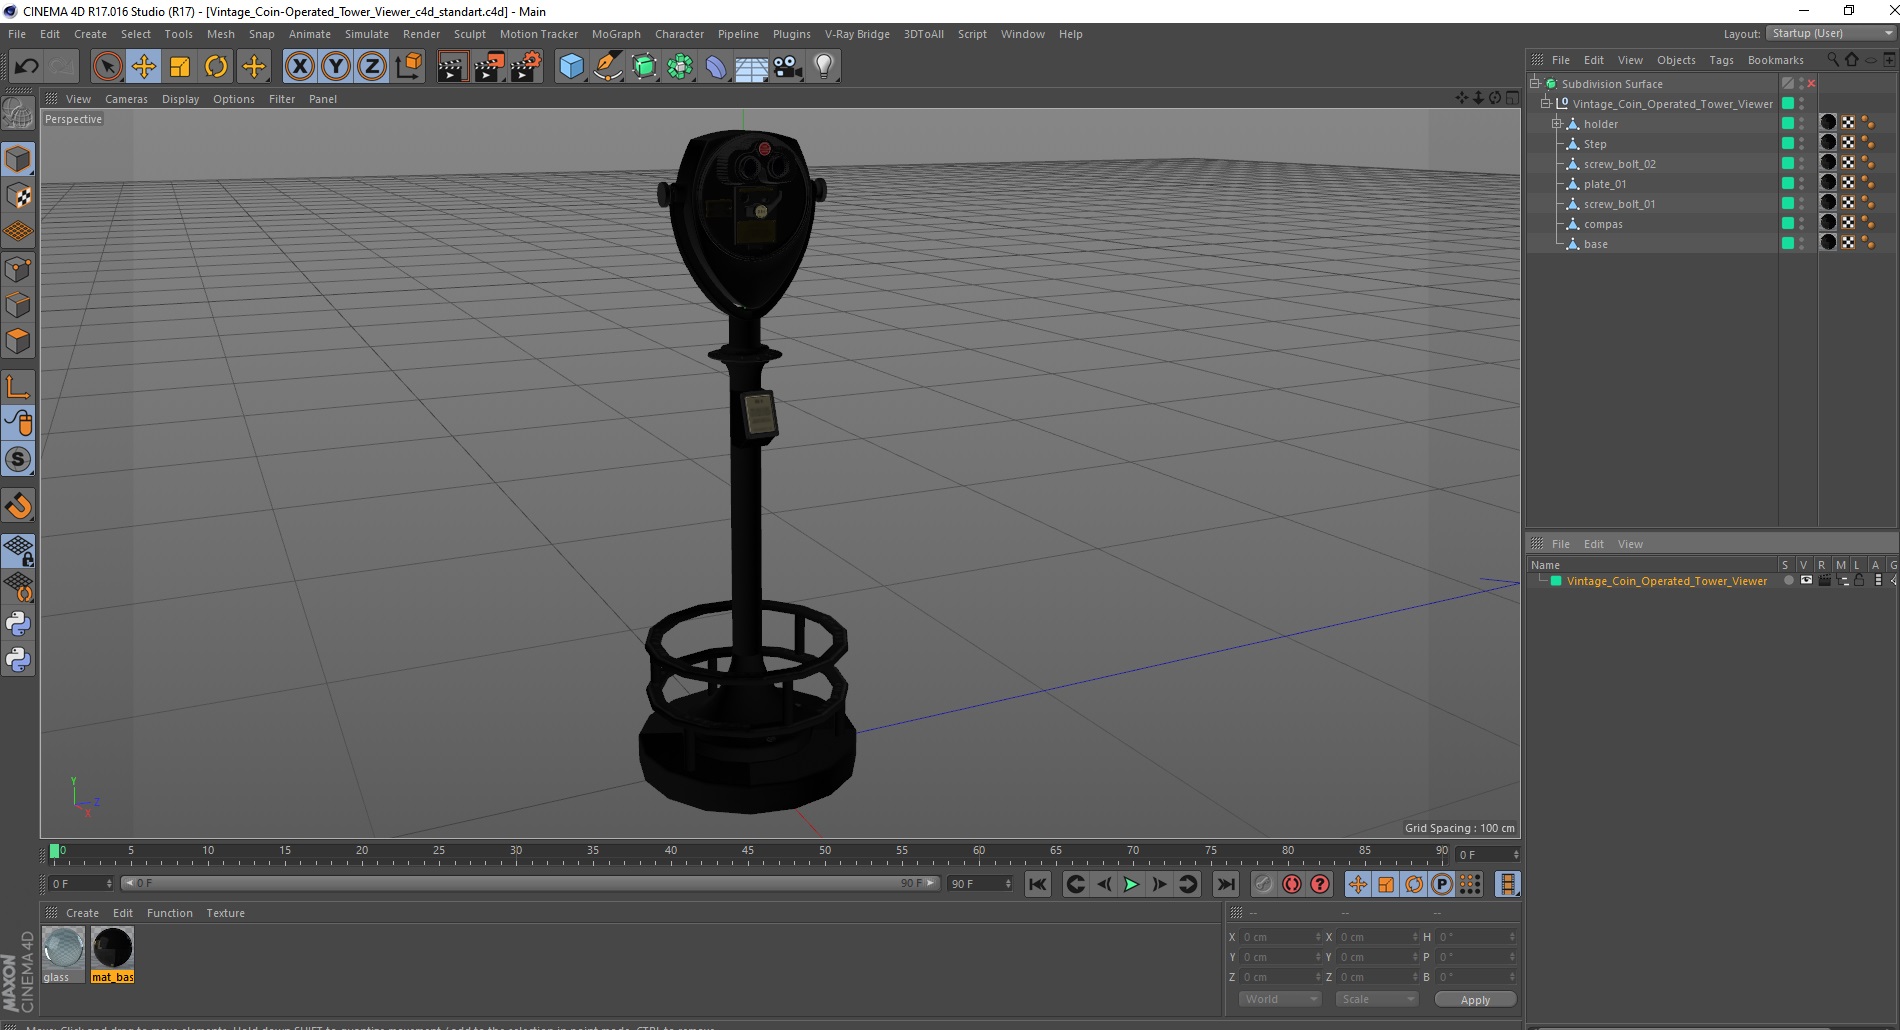
Task: Click the base object's layer swatch
Action: click(1788, 243)
